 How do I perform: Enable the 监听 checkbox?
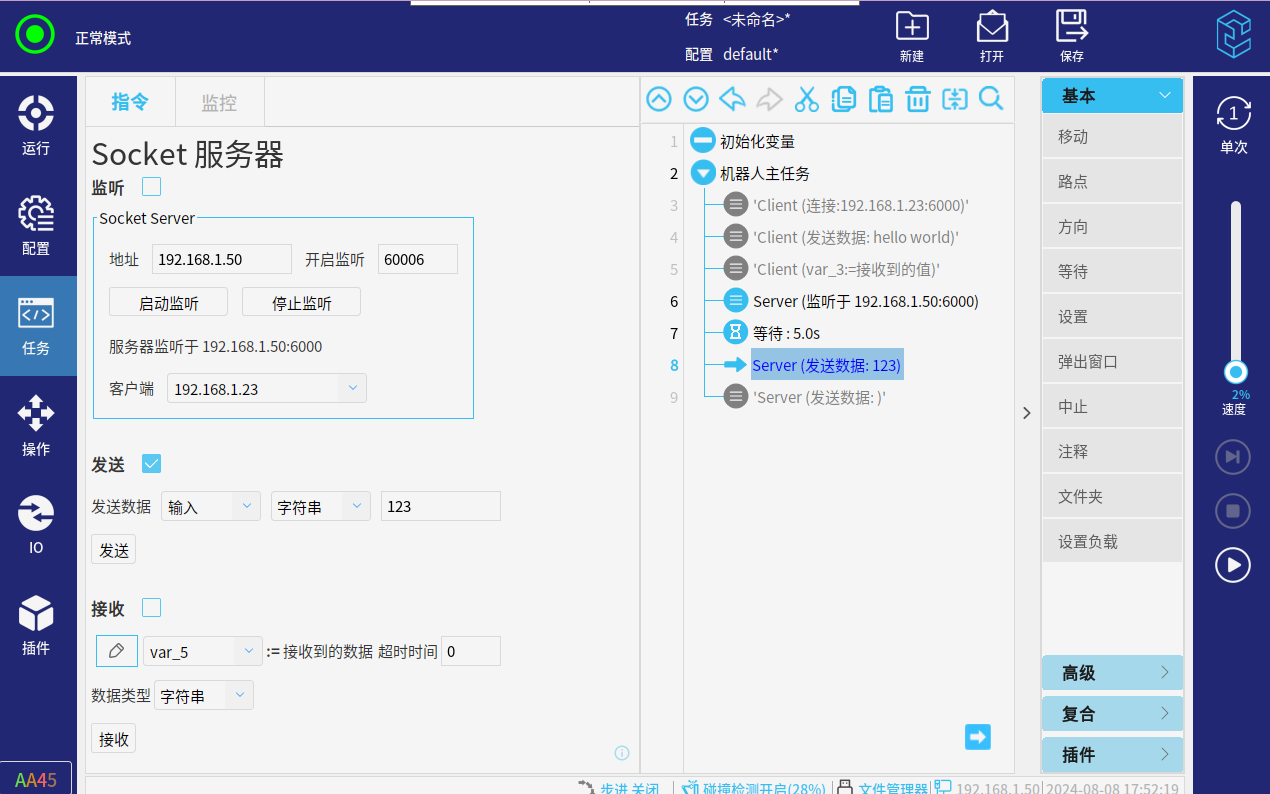pyautogui.click(x=152, y=187)
